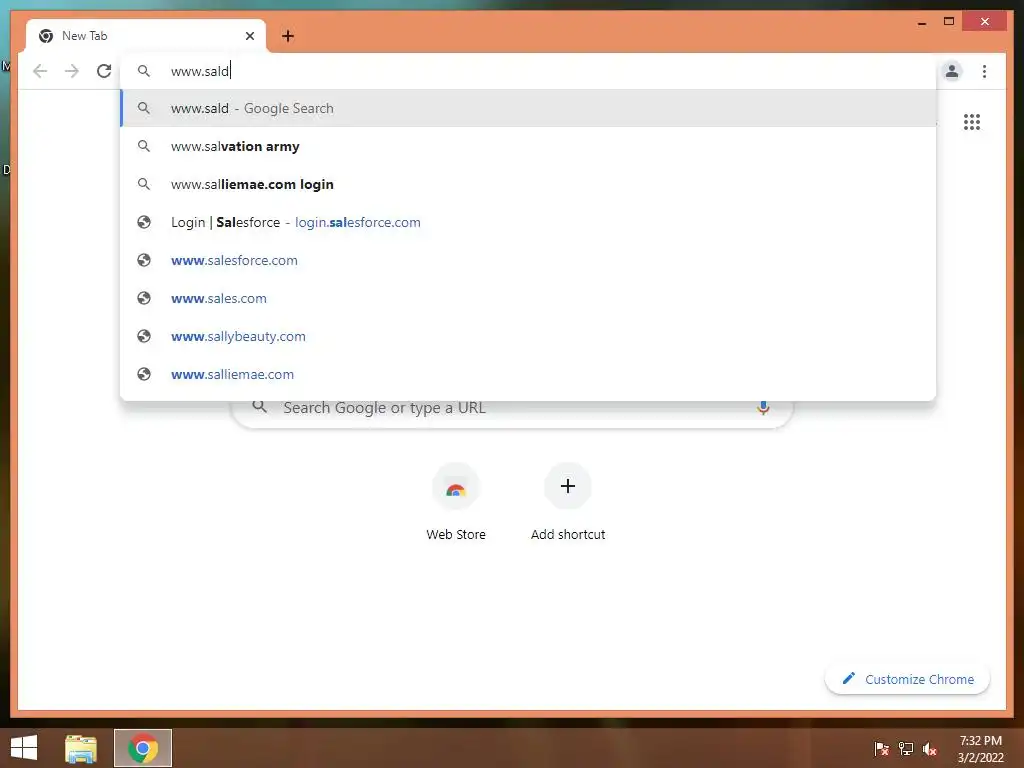
Task: Close the New Tab tab
Action: click(249, 36)
